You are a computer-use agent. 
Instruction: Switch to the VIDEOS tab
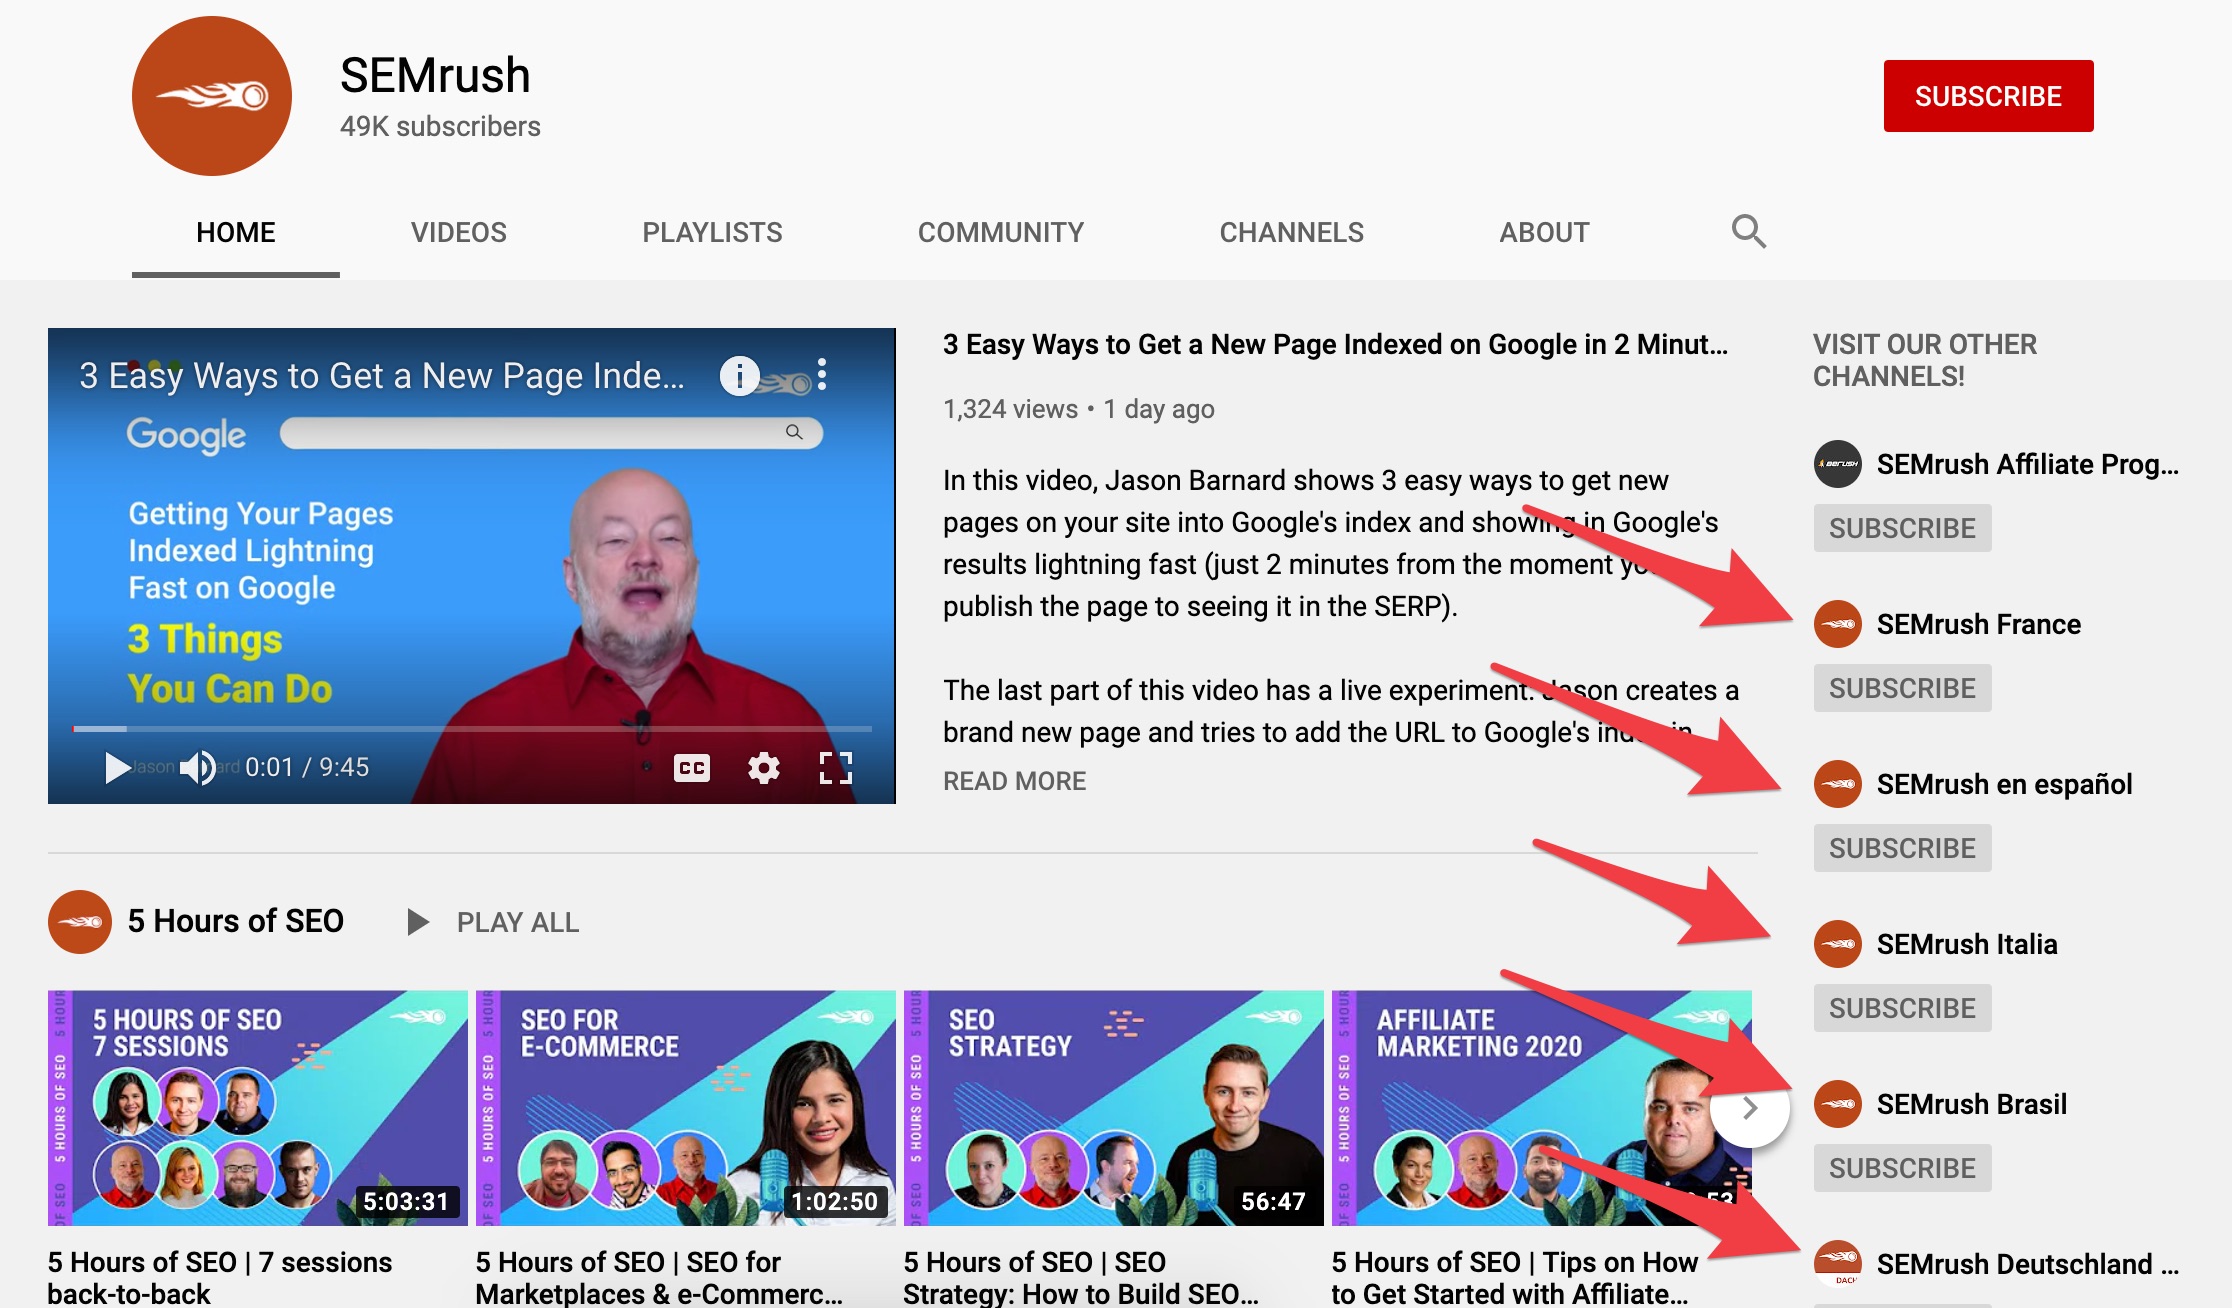point(459,232)
